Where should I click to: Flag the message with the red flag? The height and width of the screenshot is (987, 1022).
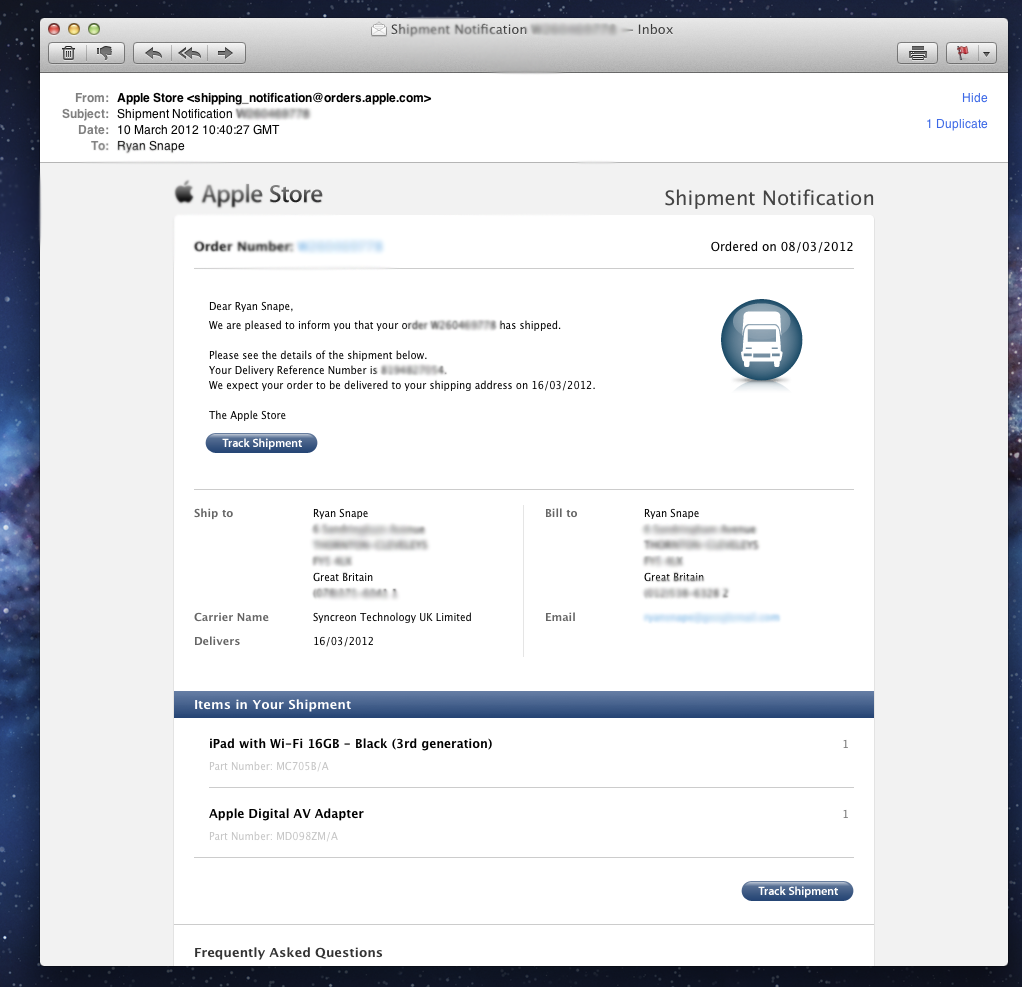click(x=962, y=53)
